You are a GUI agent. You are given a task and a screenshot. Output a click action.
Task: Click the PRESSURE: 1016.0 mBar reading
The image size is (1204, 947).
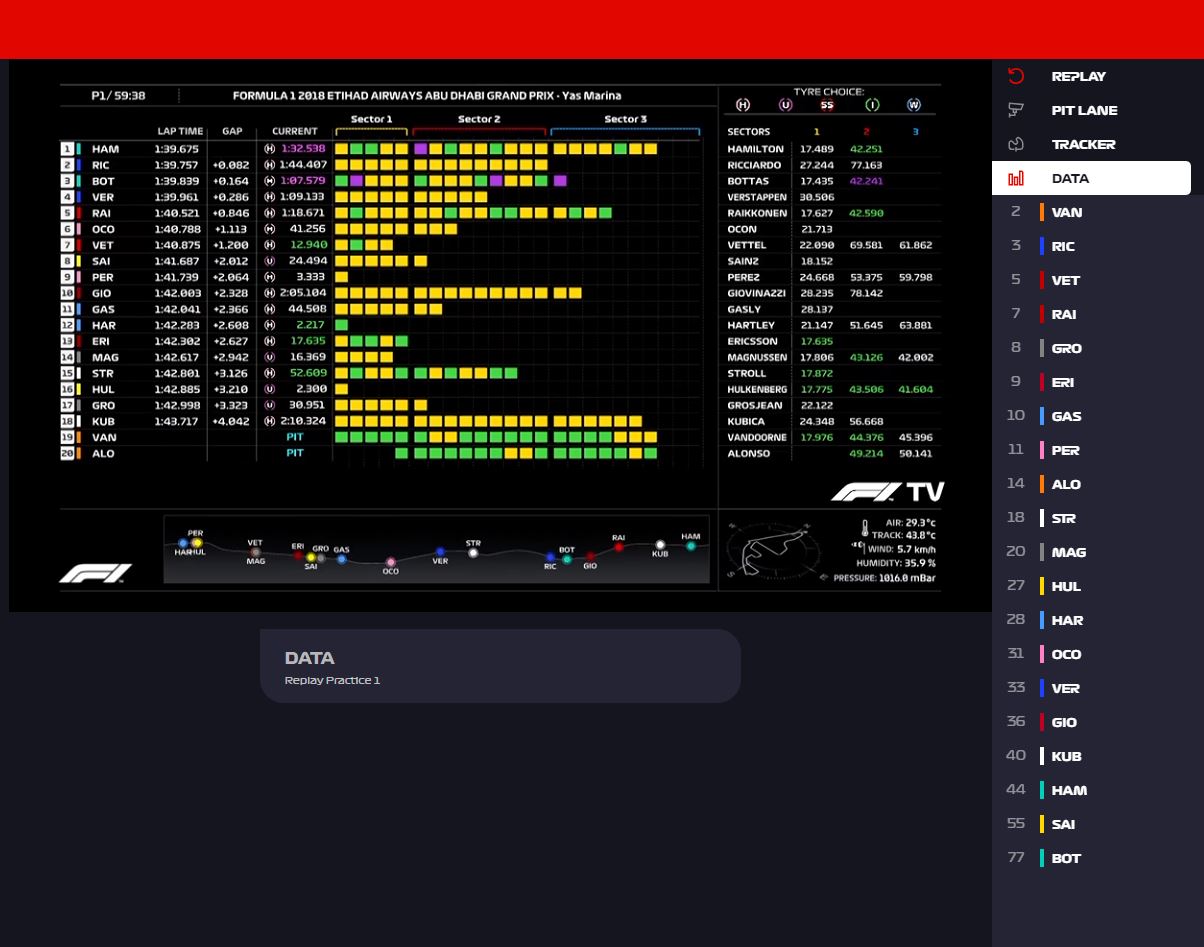(884, 578)
